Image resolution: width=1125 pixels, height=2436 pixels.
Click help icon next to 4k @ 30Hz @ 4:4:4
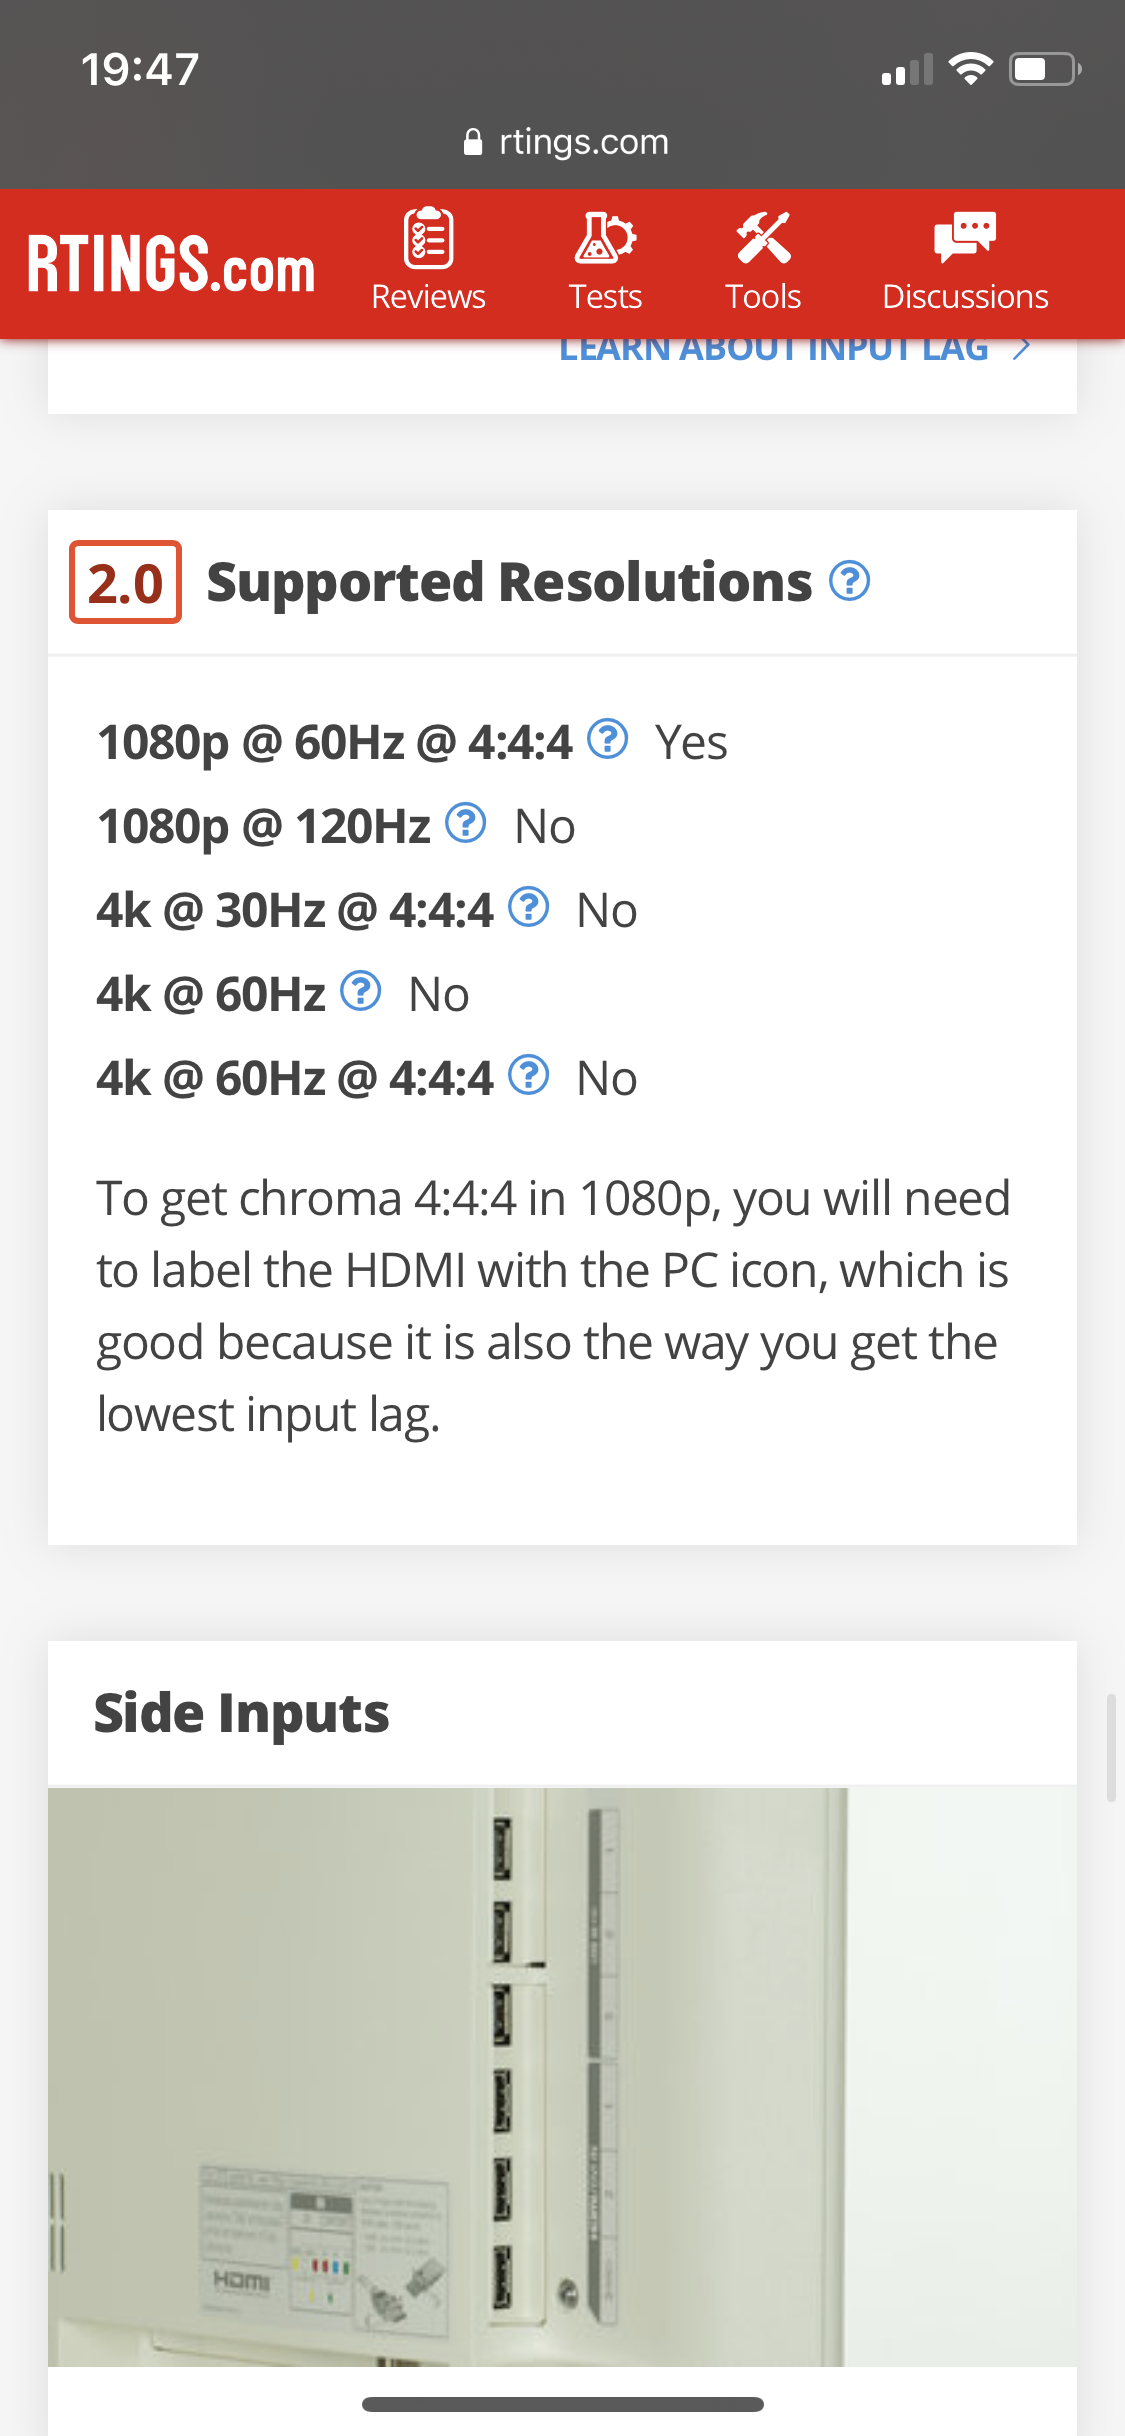pyautogui.click(x=529, y=907)
